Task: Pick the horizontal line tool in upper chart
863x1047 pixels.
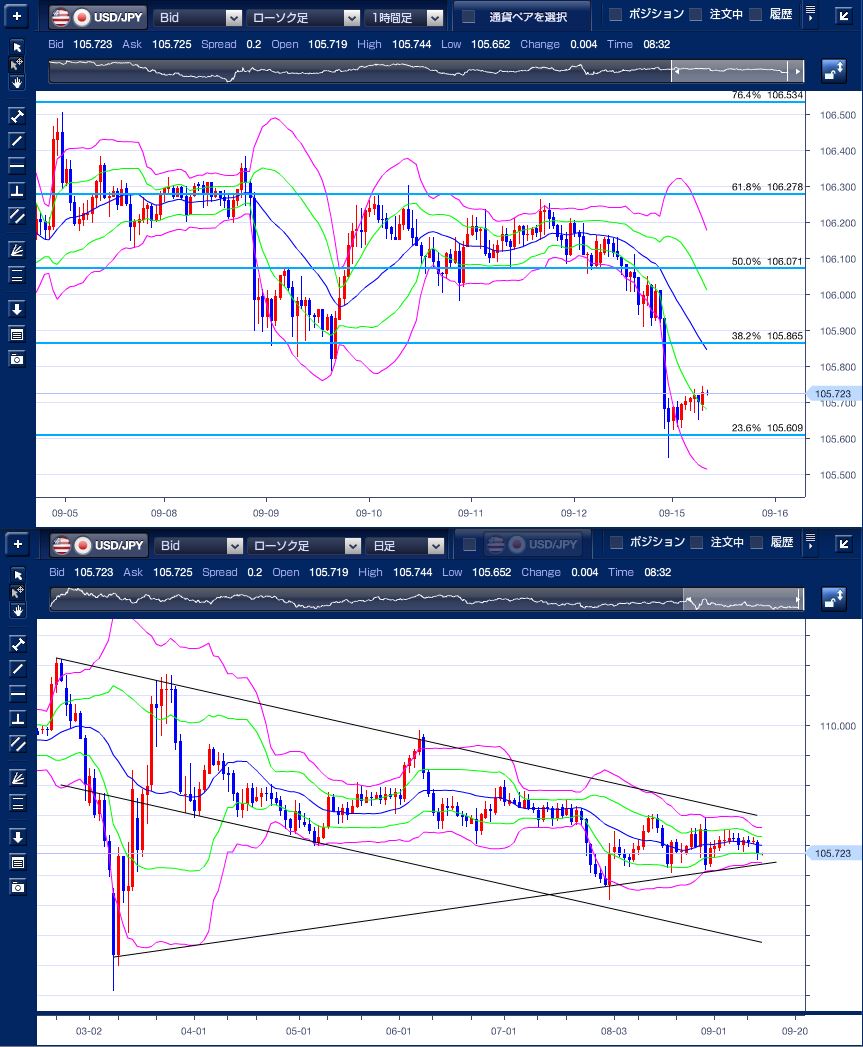Action: point(17,165)
